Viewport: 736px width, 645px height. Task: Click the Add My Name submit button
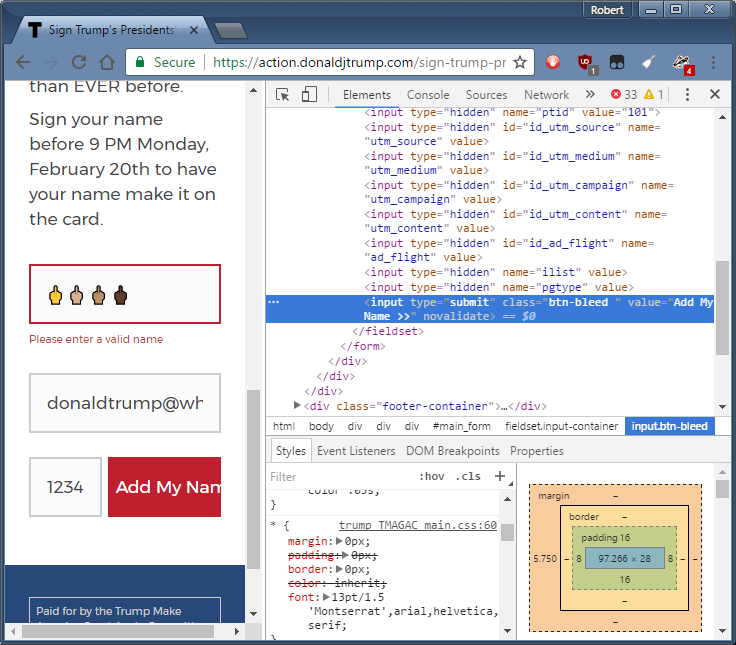click(164, 487)
